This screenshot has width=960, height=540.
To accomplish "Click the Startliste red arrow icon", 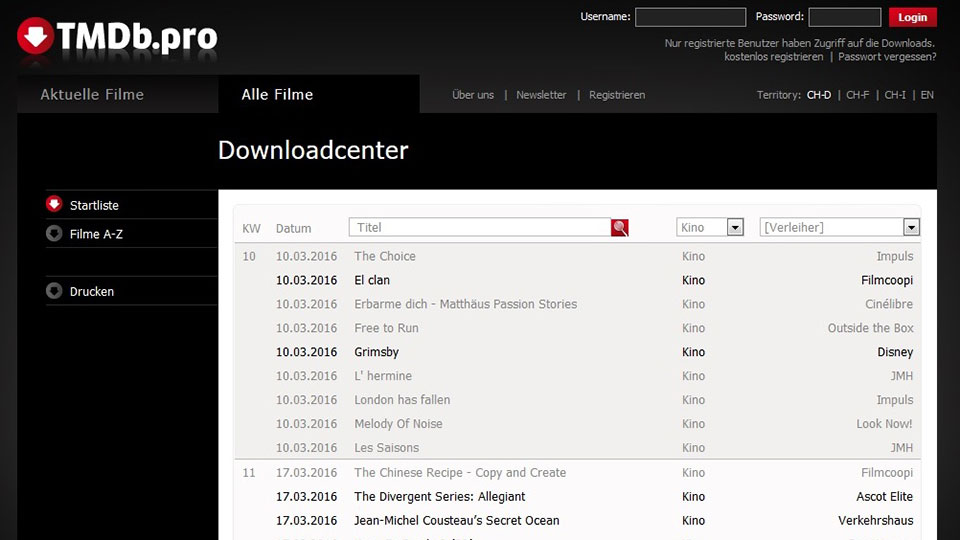I will 54,204.
